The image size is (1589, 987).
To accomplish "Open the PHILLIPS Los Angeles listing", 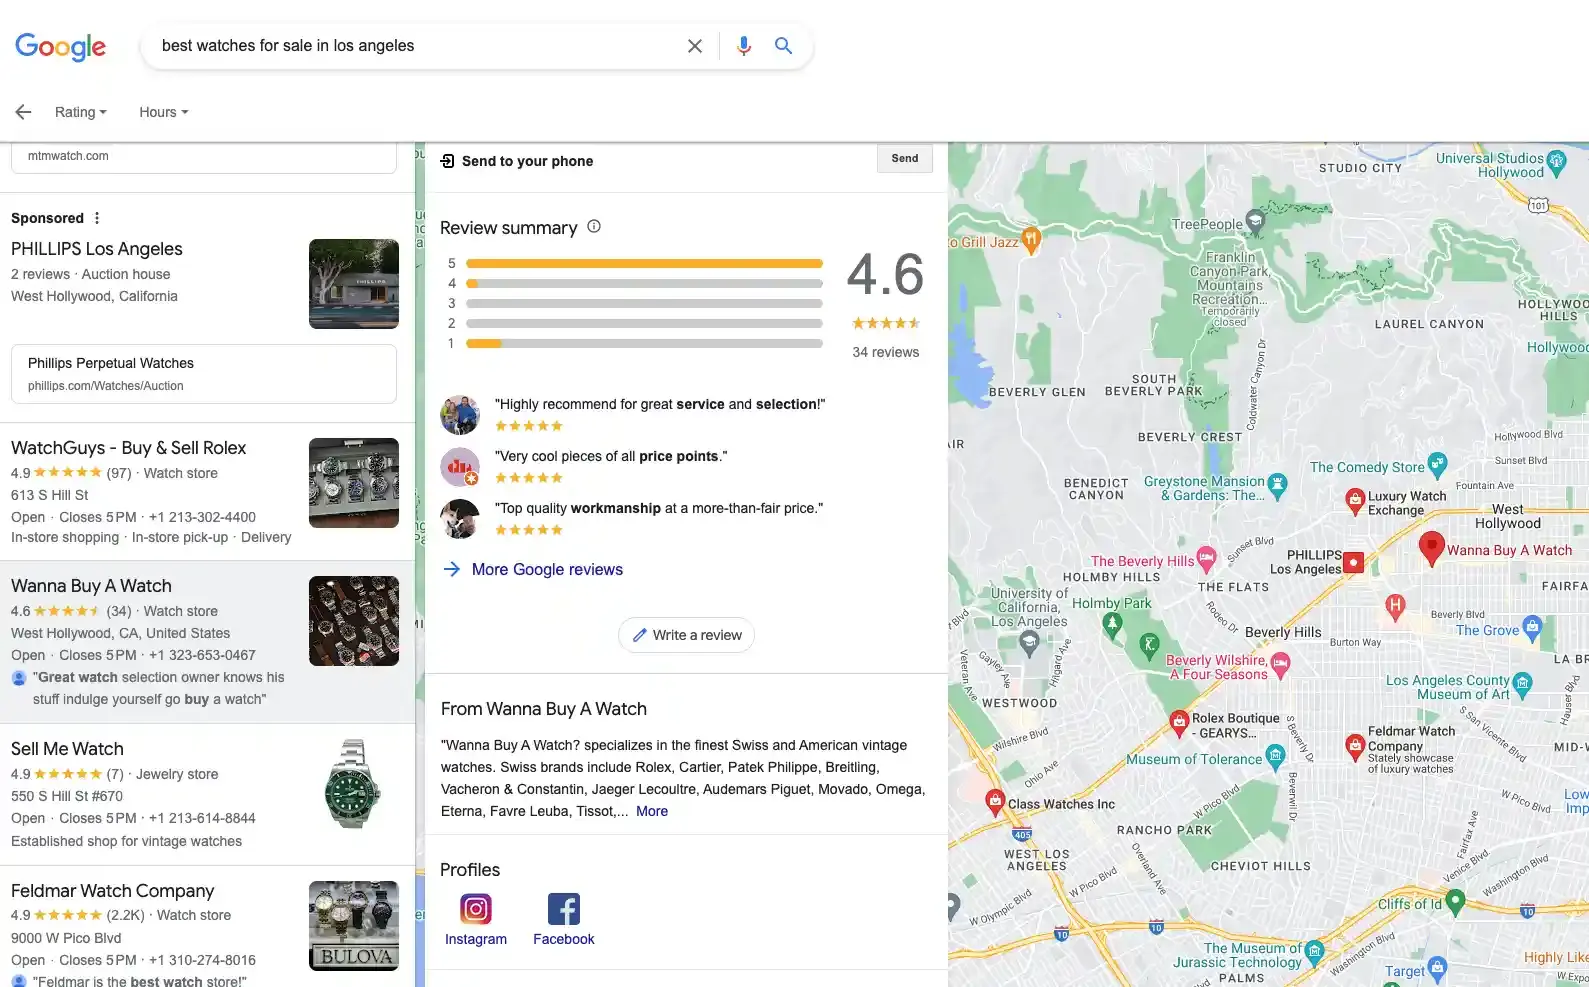I will click(97, 249).
